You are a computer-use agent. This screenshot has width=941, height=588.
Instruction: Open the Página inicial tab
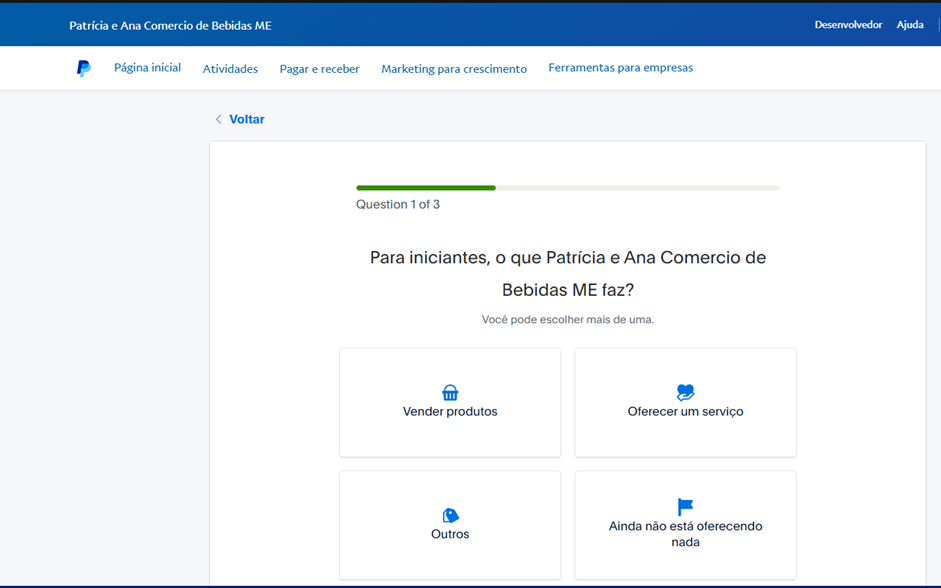(148, 68)
